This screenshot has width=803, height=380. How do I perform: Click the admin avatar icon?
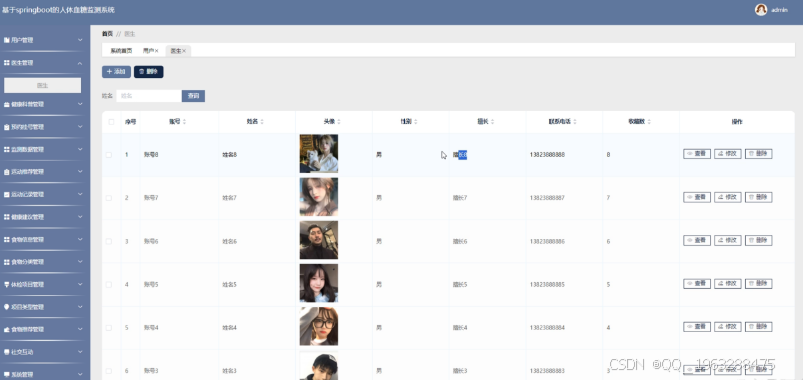[x=761, y=10]
